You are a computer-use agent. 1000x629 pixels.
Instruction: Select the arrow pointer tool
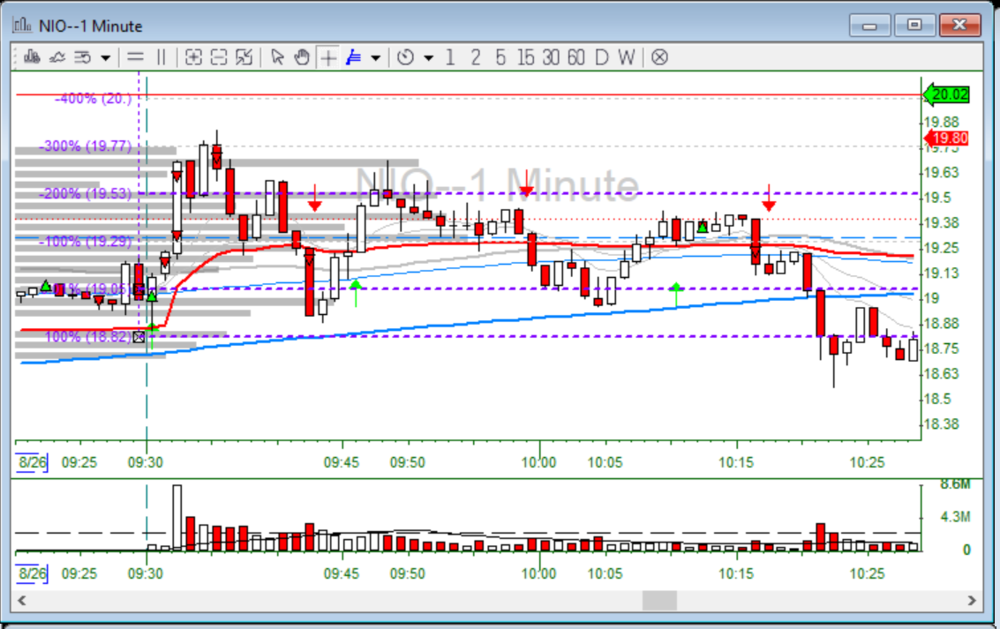(278, 57)
